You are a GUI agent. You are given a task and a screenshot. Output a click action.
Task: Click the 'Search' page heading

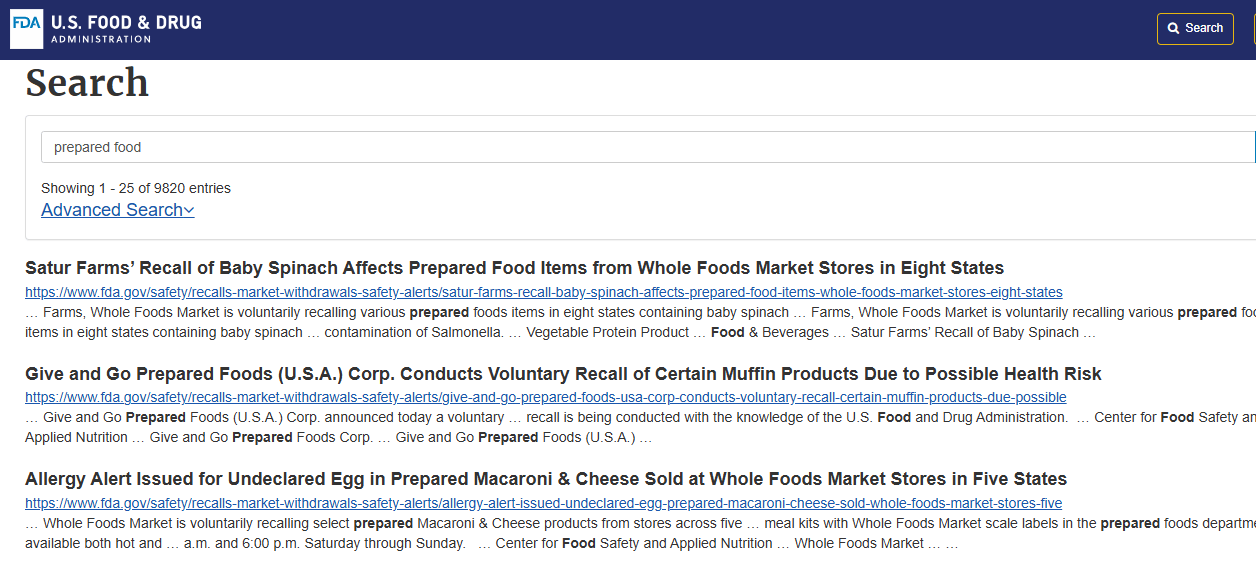click(x=87, y=83)
